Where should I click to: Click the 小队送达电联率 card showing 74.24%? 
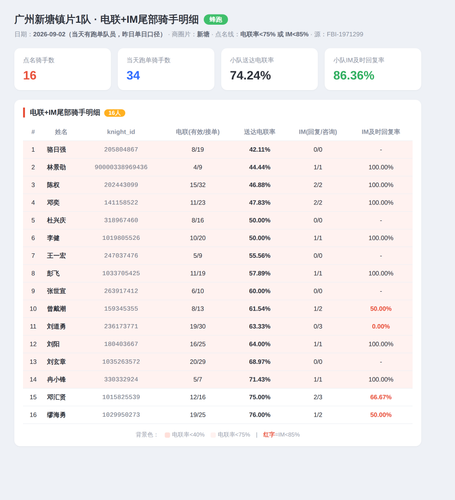coord(269,69)
